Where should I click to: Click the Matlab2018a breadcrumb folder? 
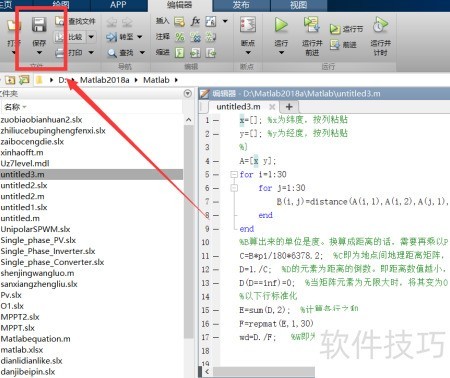click(104, 80)
